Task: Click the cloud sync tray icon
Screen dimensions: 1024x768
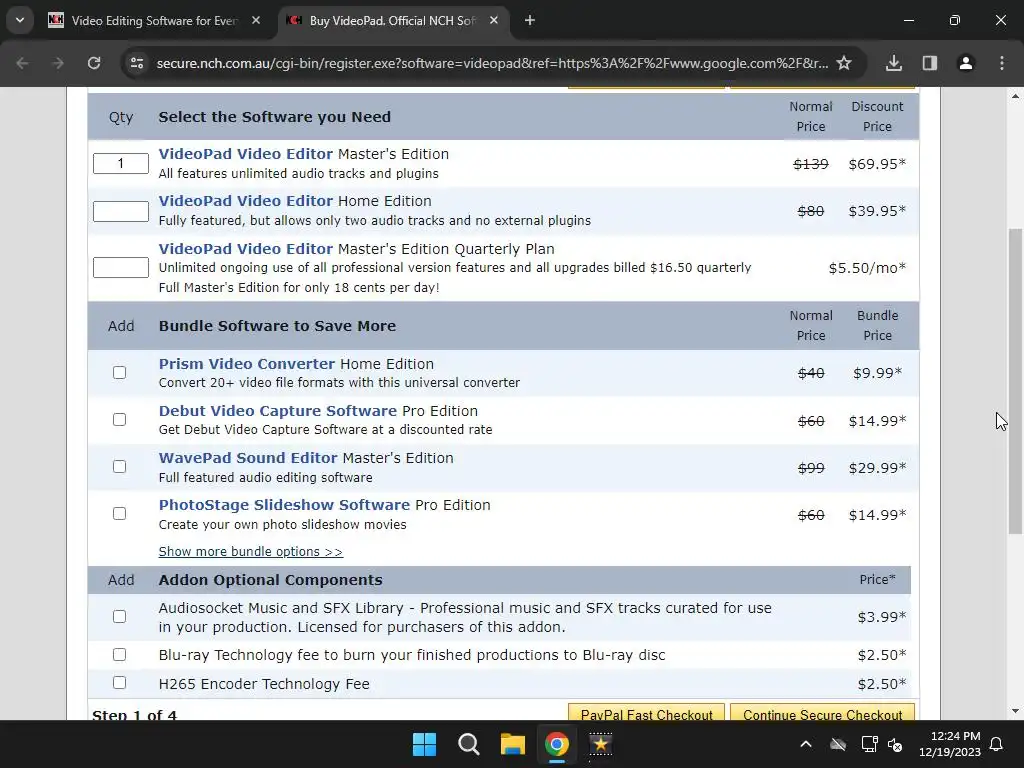Action: click(838, 744)
